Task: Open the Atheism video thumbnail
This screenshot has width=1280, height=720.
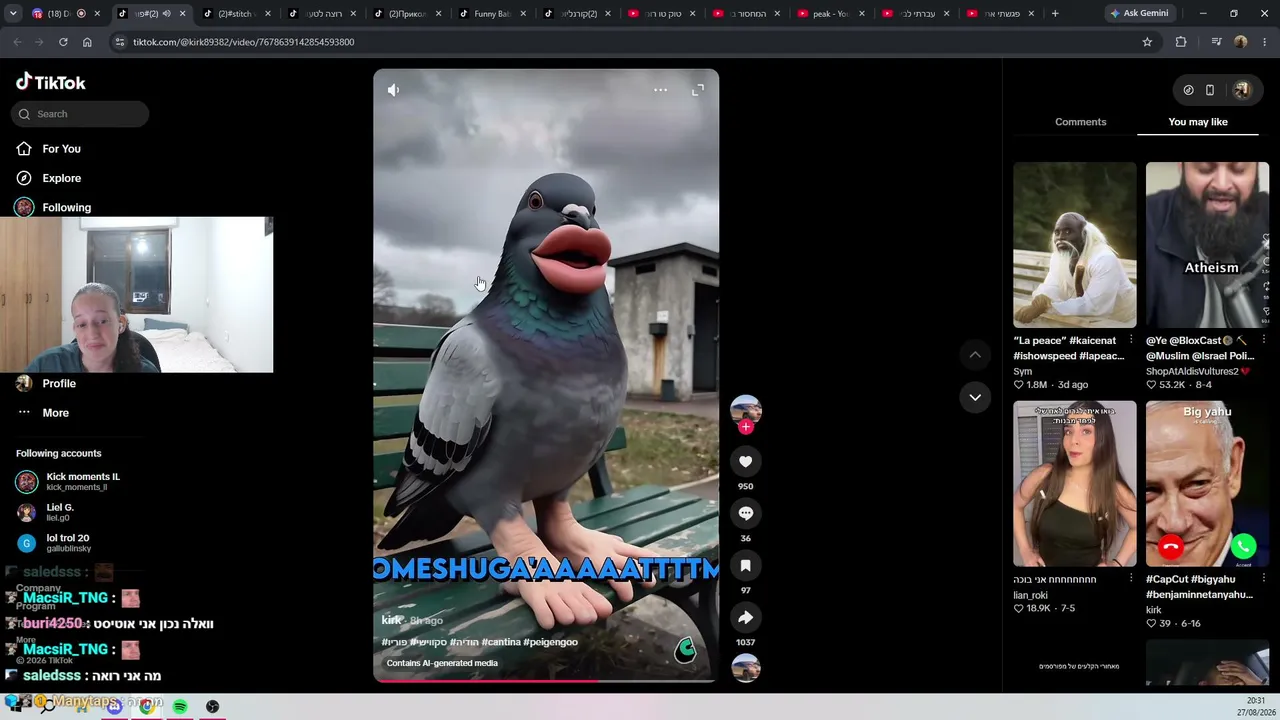Action: [x=1207, y=245]
